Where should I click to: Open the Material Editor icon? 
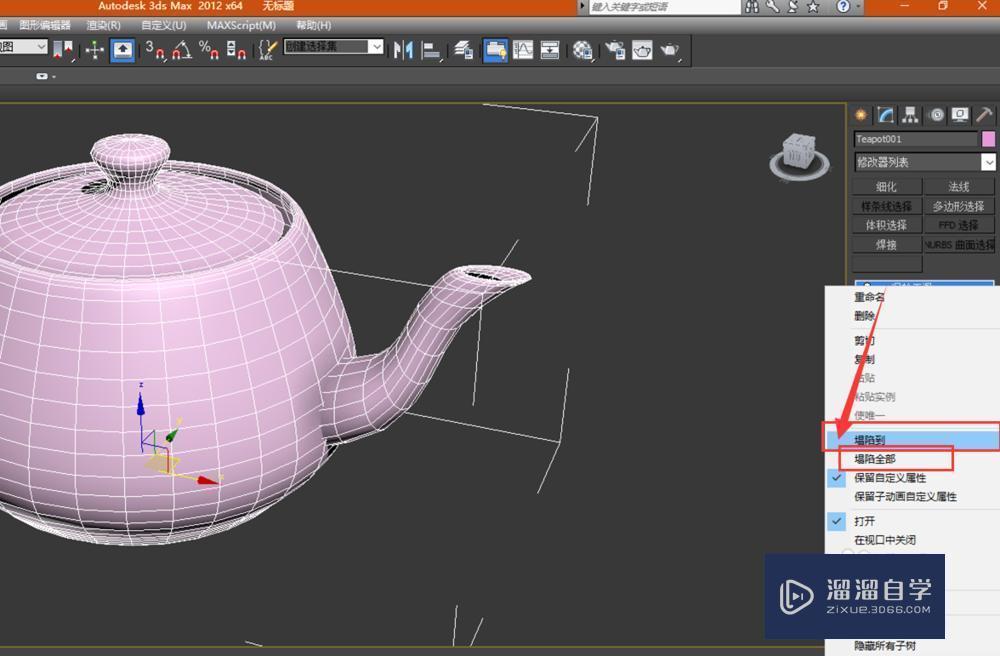point(583,49)
